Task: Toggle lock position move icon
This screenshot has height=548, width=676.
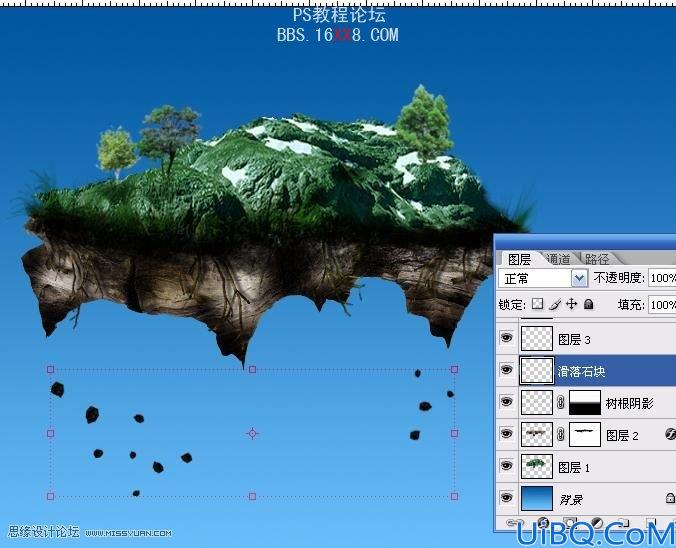Action: 572,304
